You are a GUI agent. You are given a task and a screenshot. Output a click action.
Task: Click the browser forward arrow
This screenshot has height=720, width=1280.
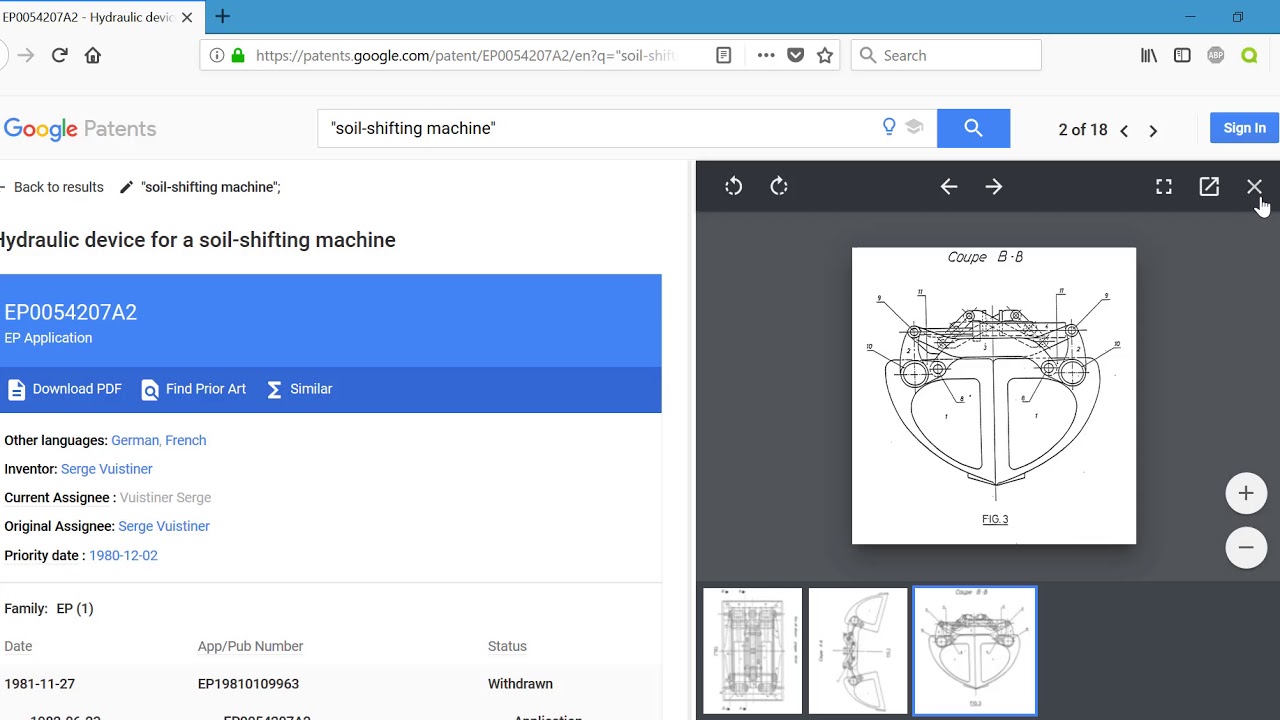[x=25, y=55]
